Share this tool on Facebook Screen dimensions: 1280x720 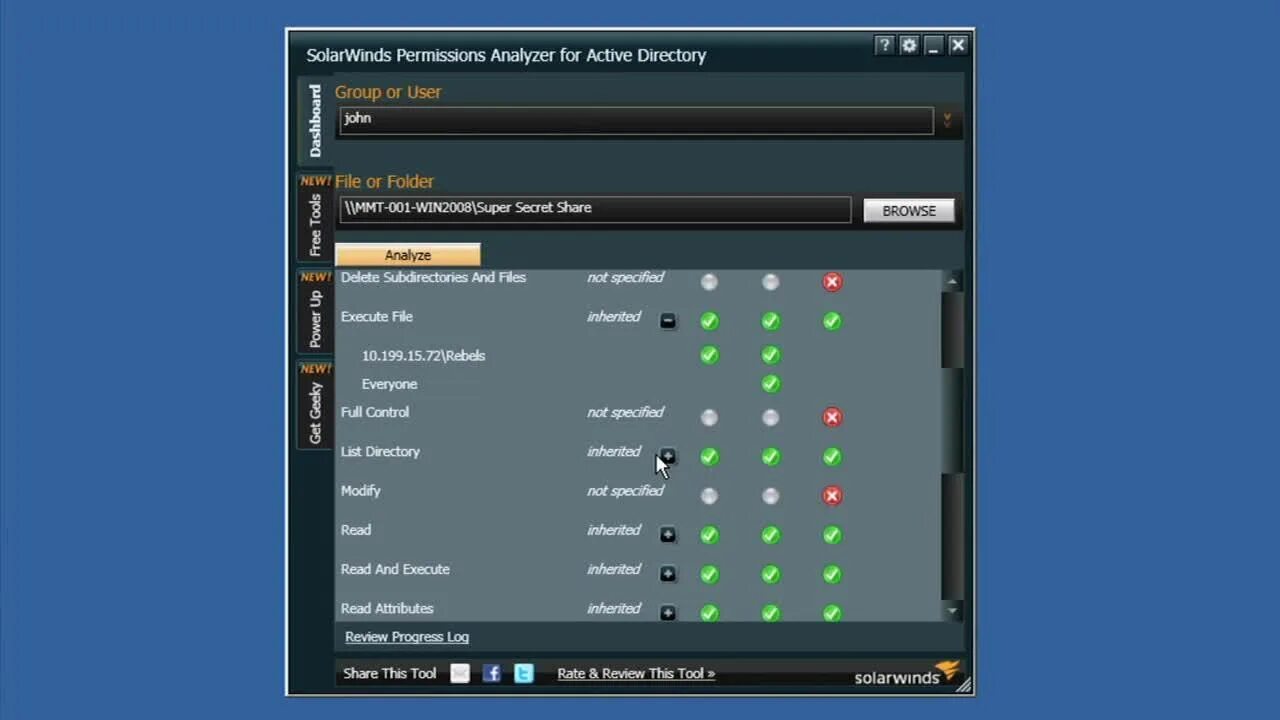(x=491, y=673)
